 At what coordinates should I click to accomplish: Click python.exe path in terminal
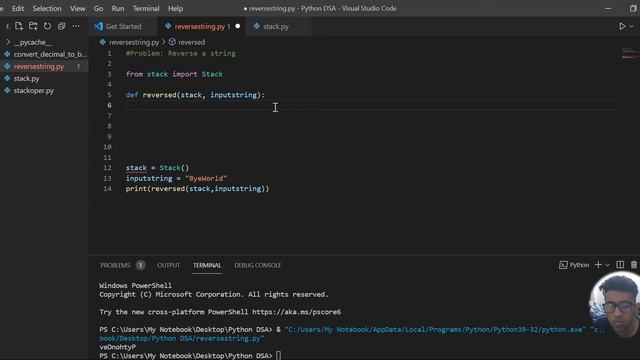coord(435,329)
